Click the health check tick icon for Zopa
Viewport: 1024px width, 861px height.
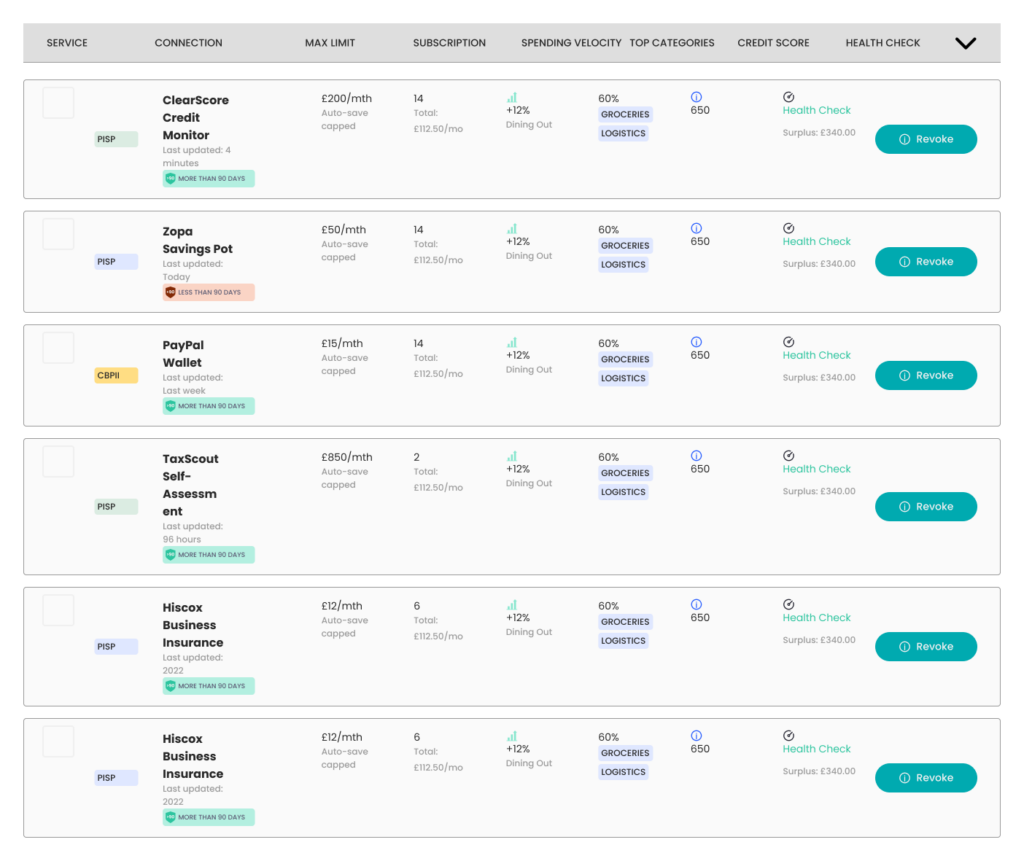[788, 228]
